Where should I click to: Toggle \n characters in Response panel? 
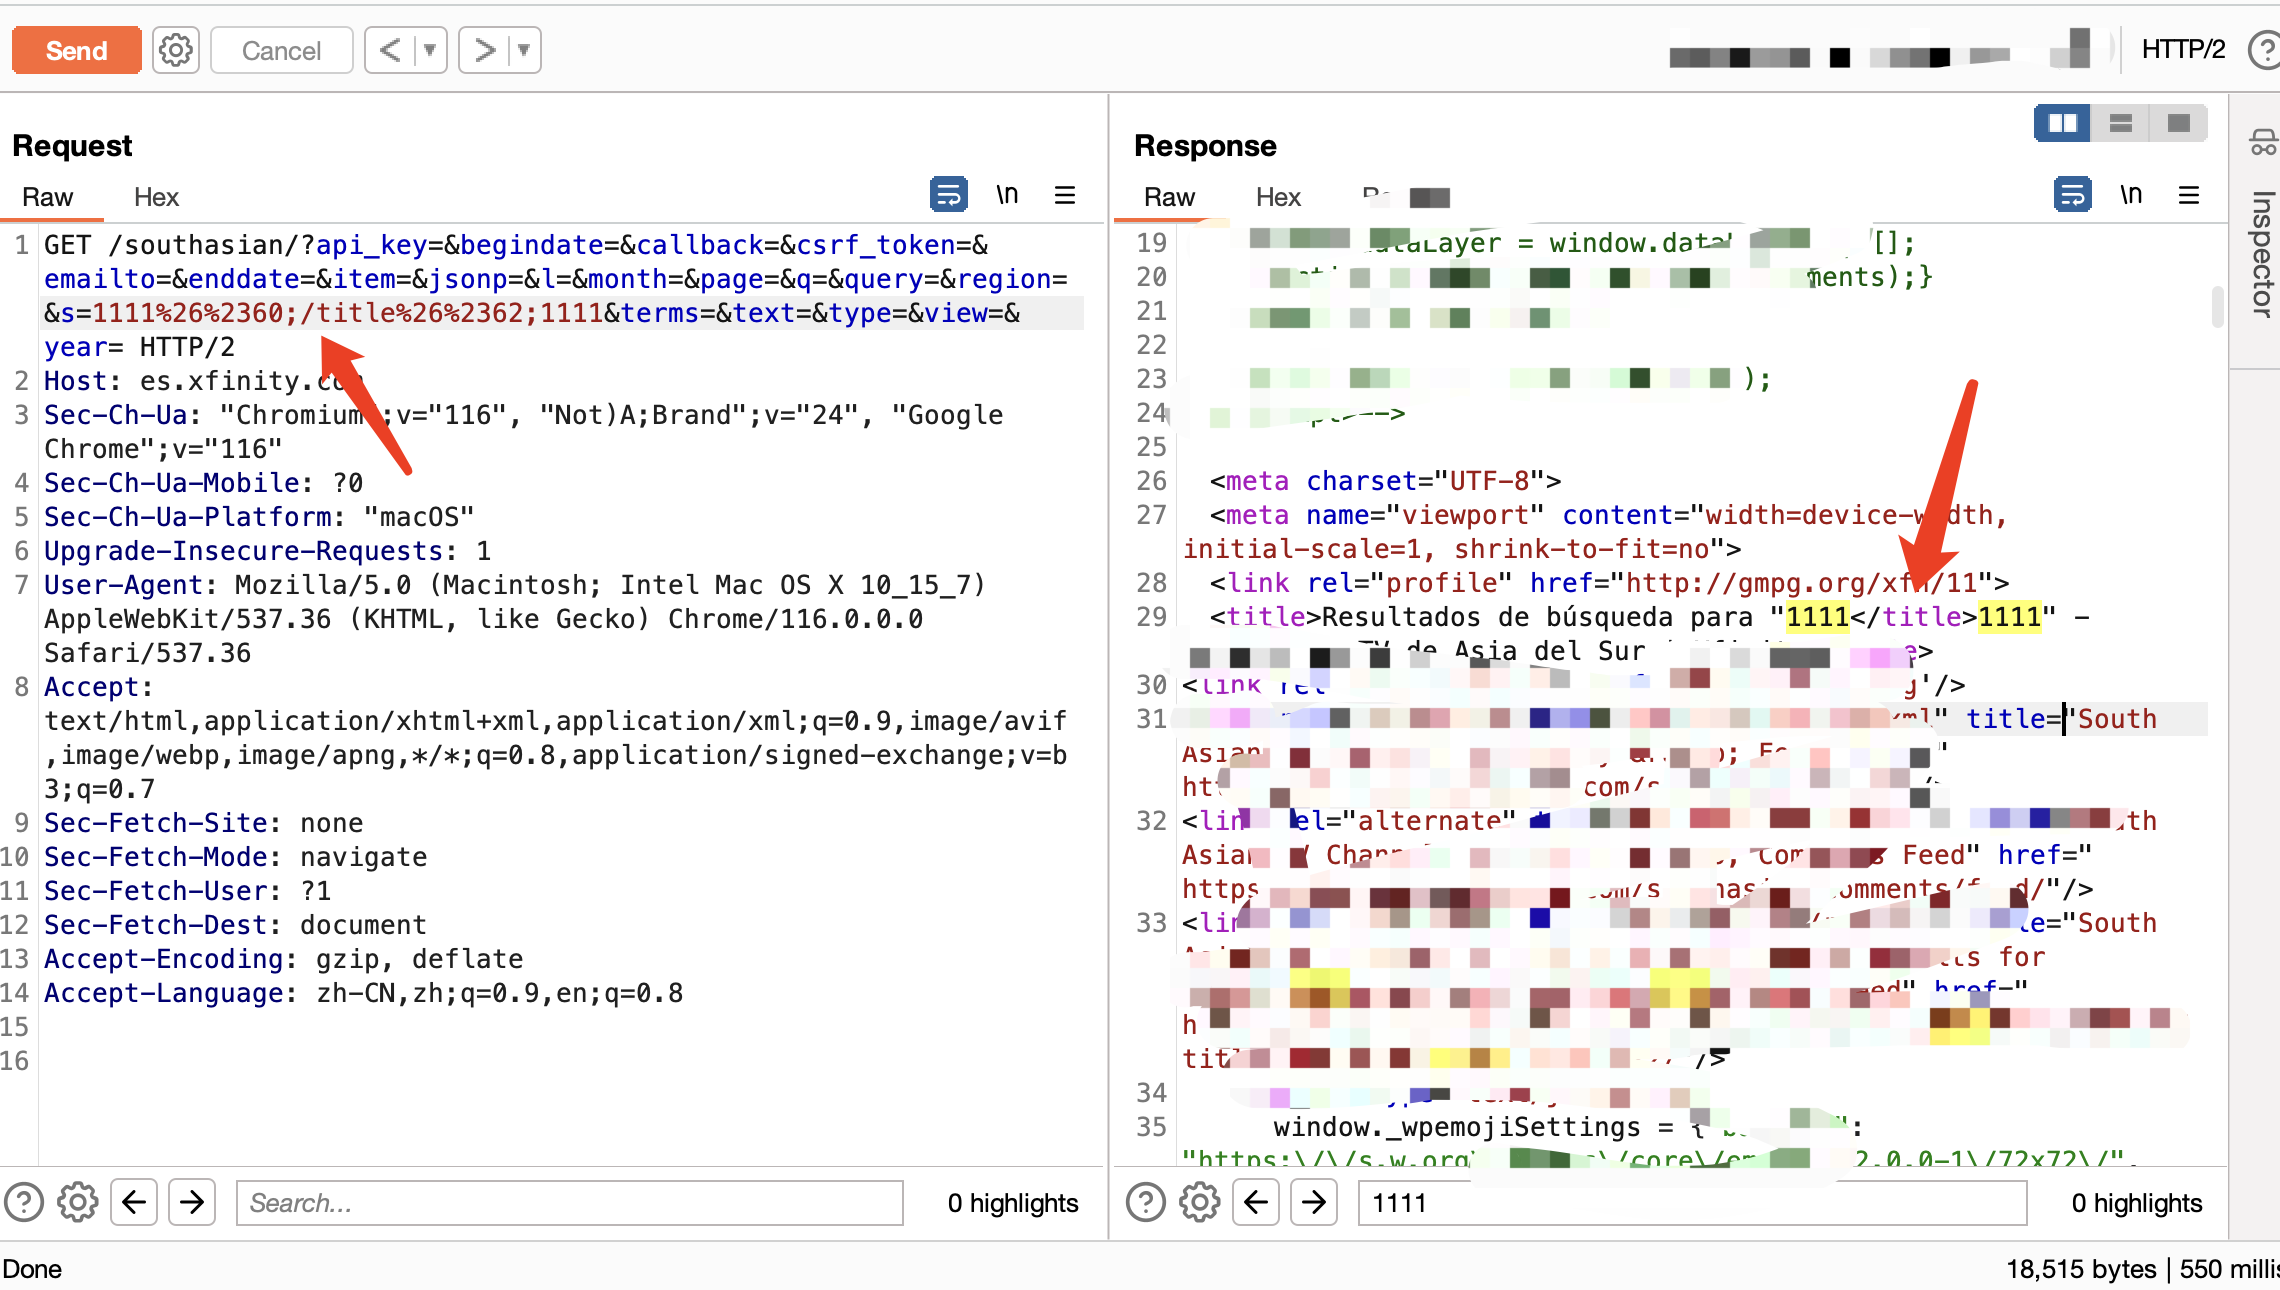[2131, 194]
